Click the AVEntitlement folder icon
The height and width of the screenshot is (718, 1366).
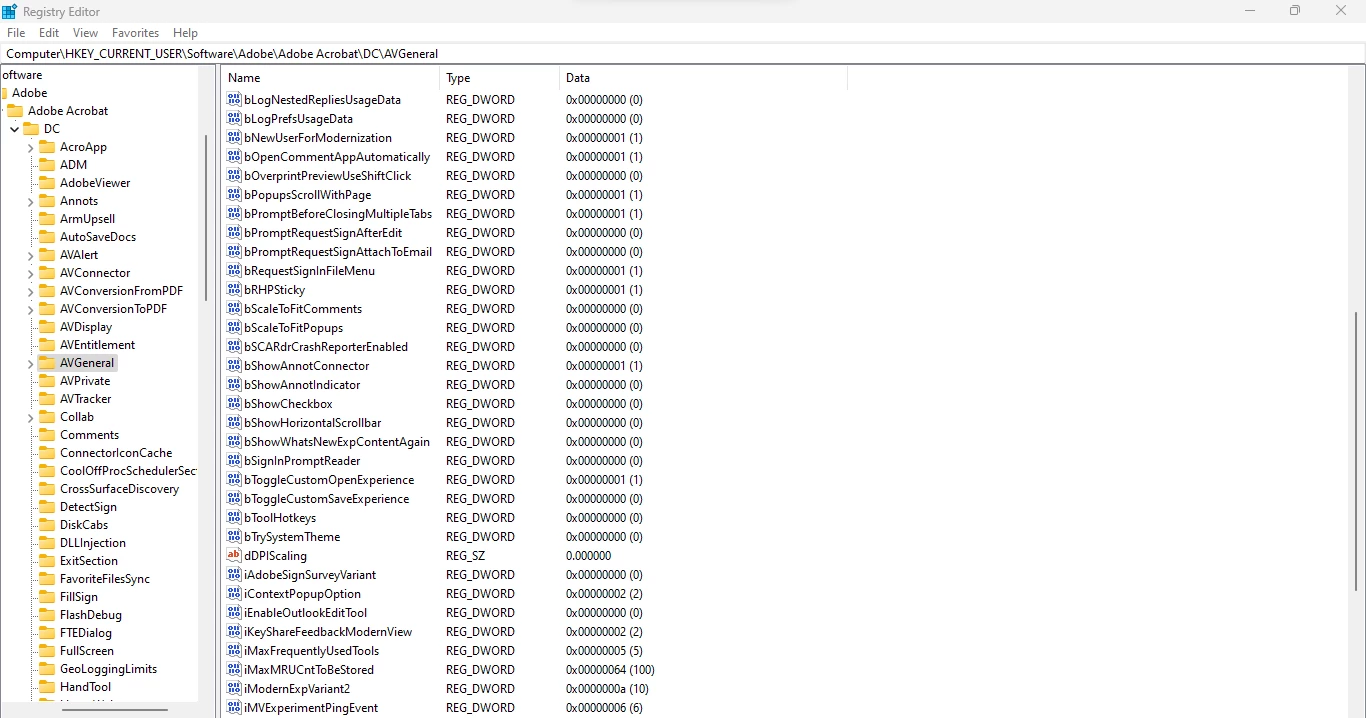coord(47,345)
